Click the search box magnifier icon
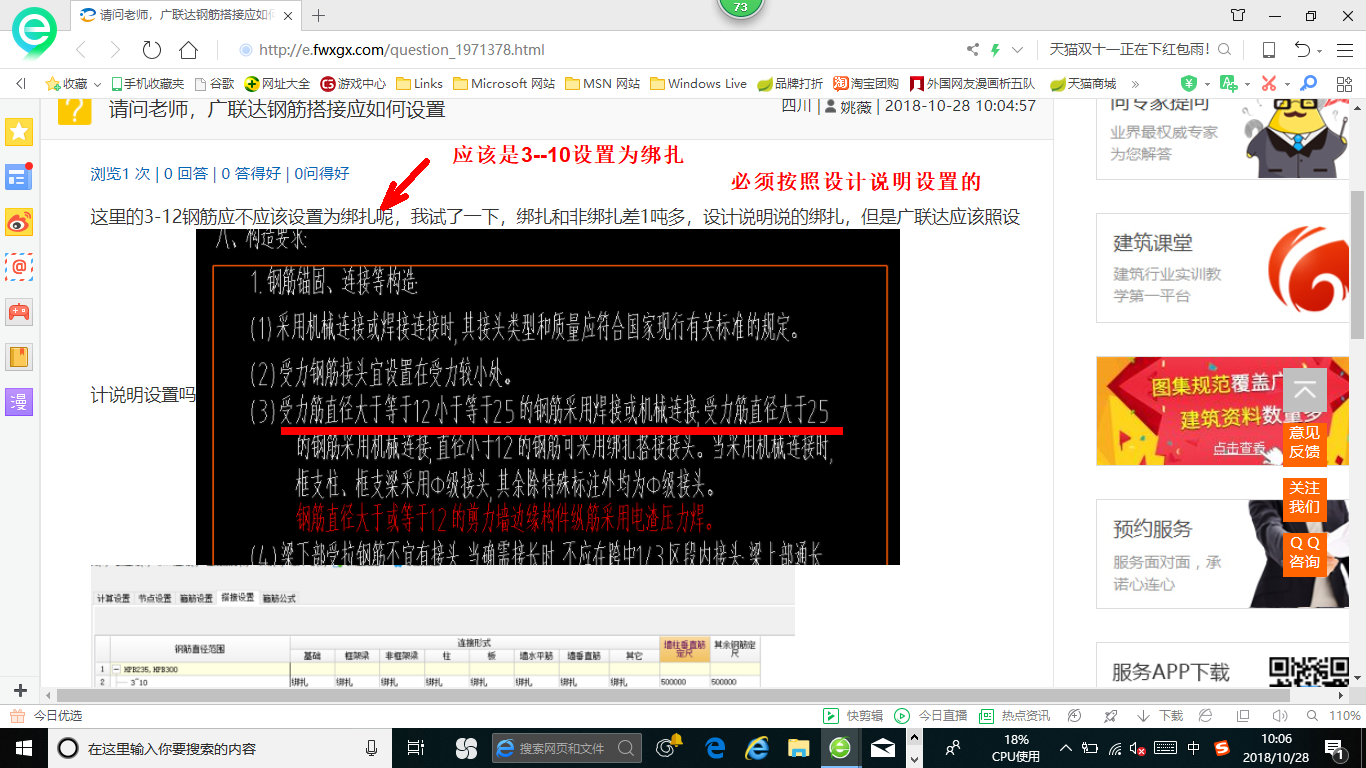 [1224, 49]
